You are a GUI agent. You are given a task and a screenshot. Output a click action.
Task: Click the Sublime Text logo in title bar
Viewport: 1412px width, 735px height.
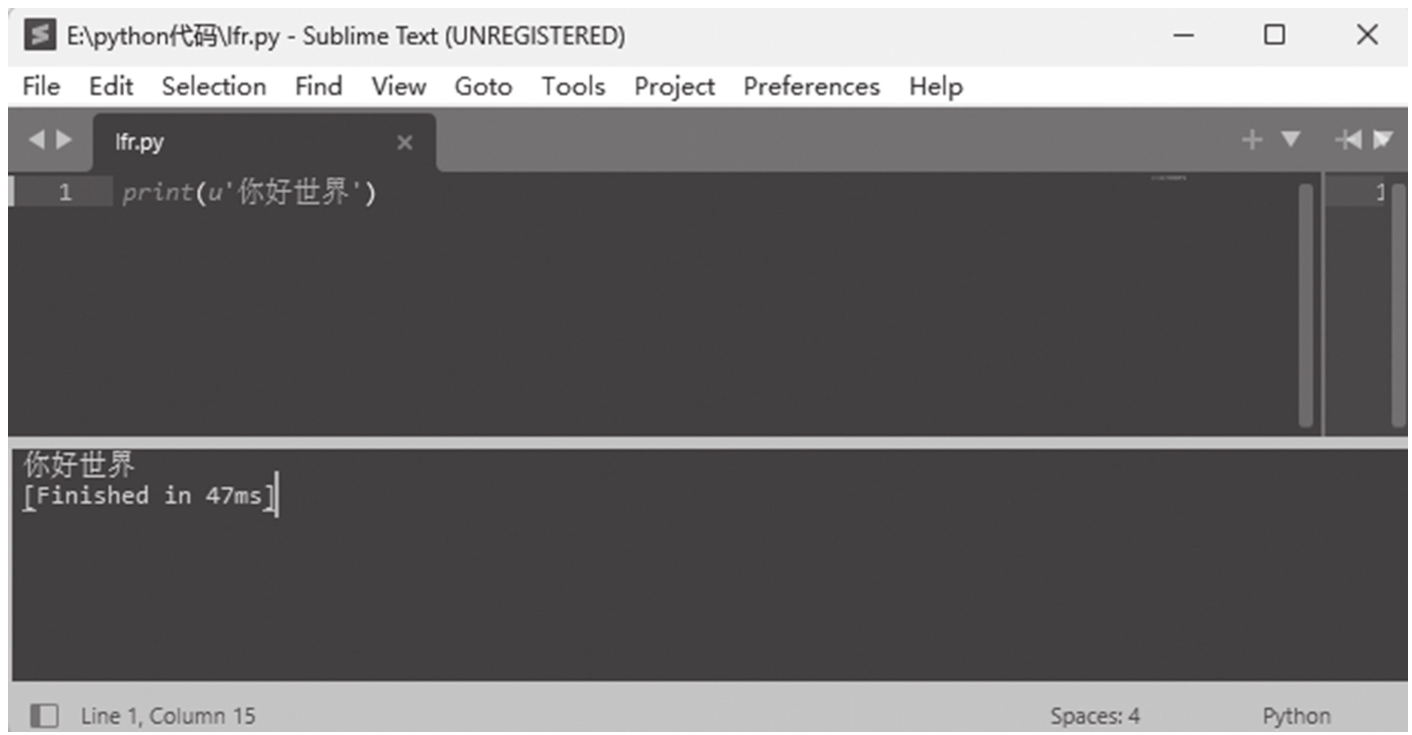[39, 36]
